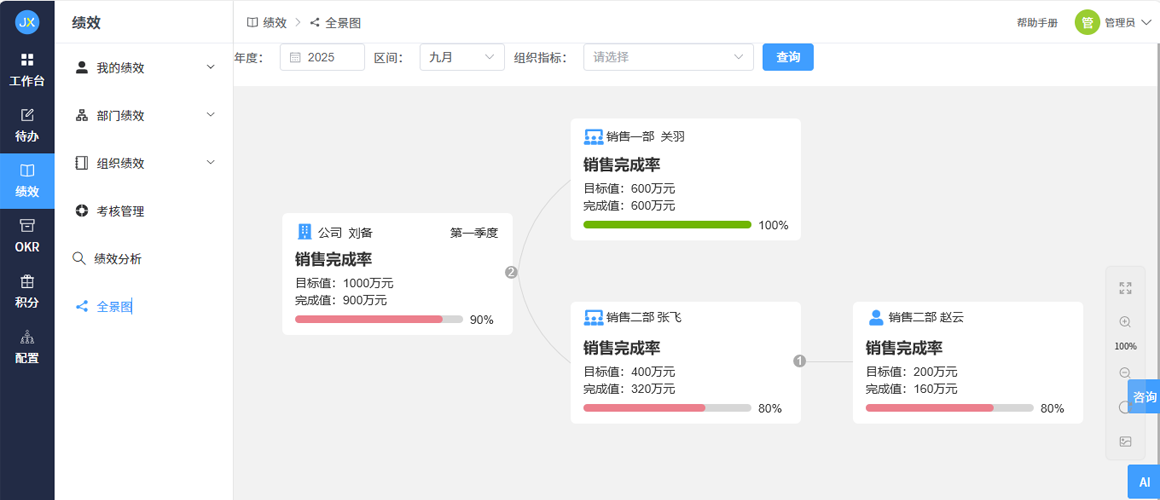This screenshot has height=500, width=1160.
Task: Expand 我的绩效 menu
Action: pyautogui.click(x=145, y=67)
